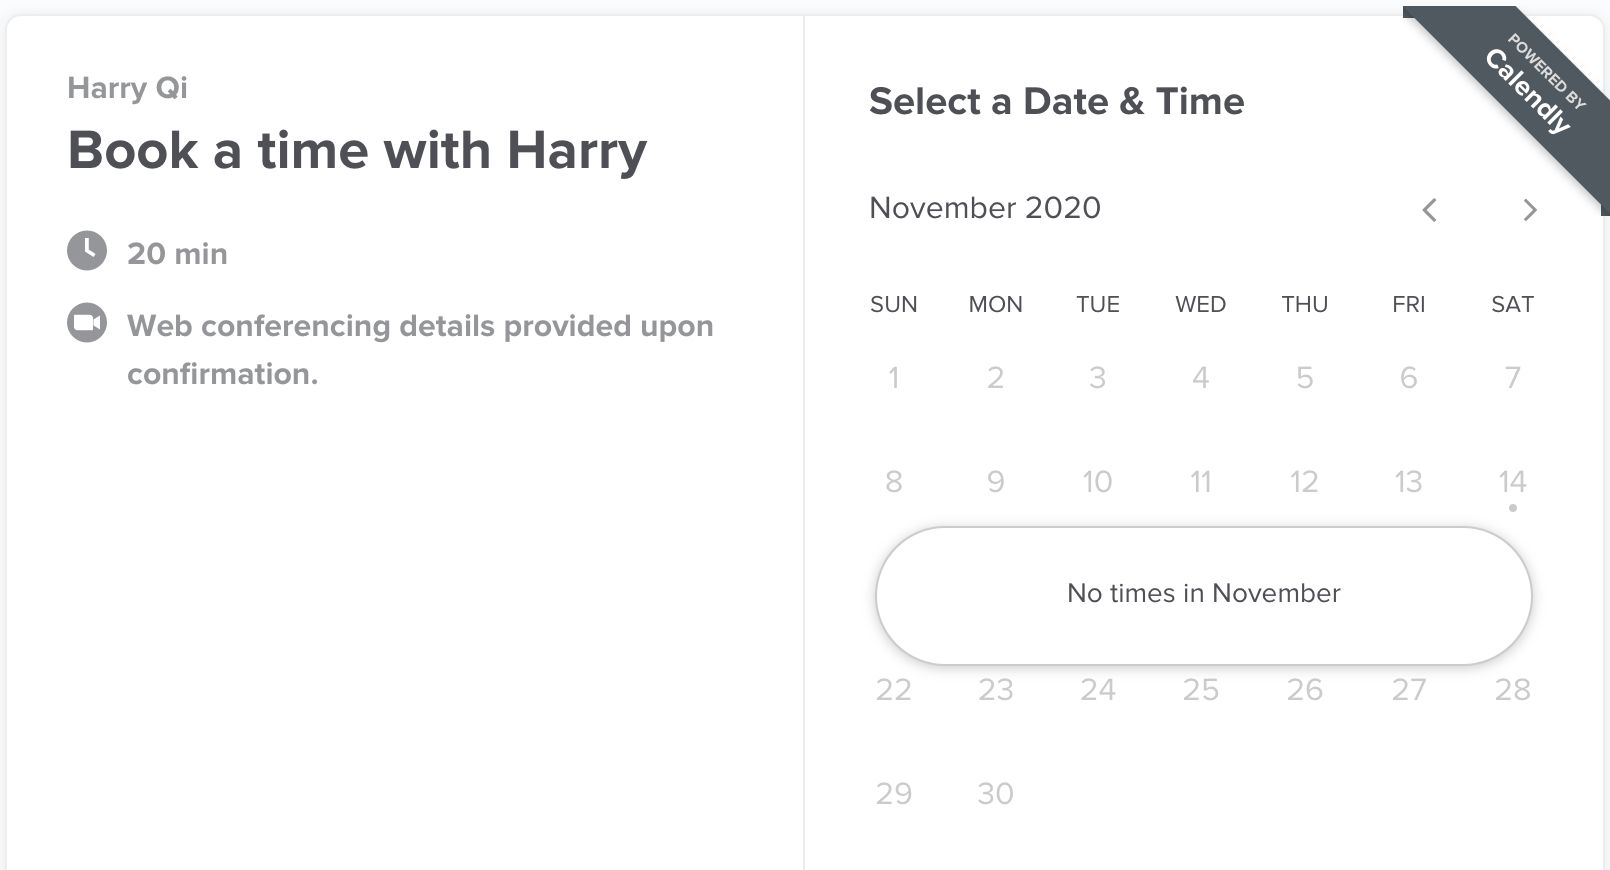Open the November 2020 month label
The height and width of the screenshot is (870, 1610).
(x=986, y=208)
